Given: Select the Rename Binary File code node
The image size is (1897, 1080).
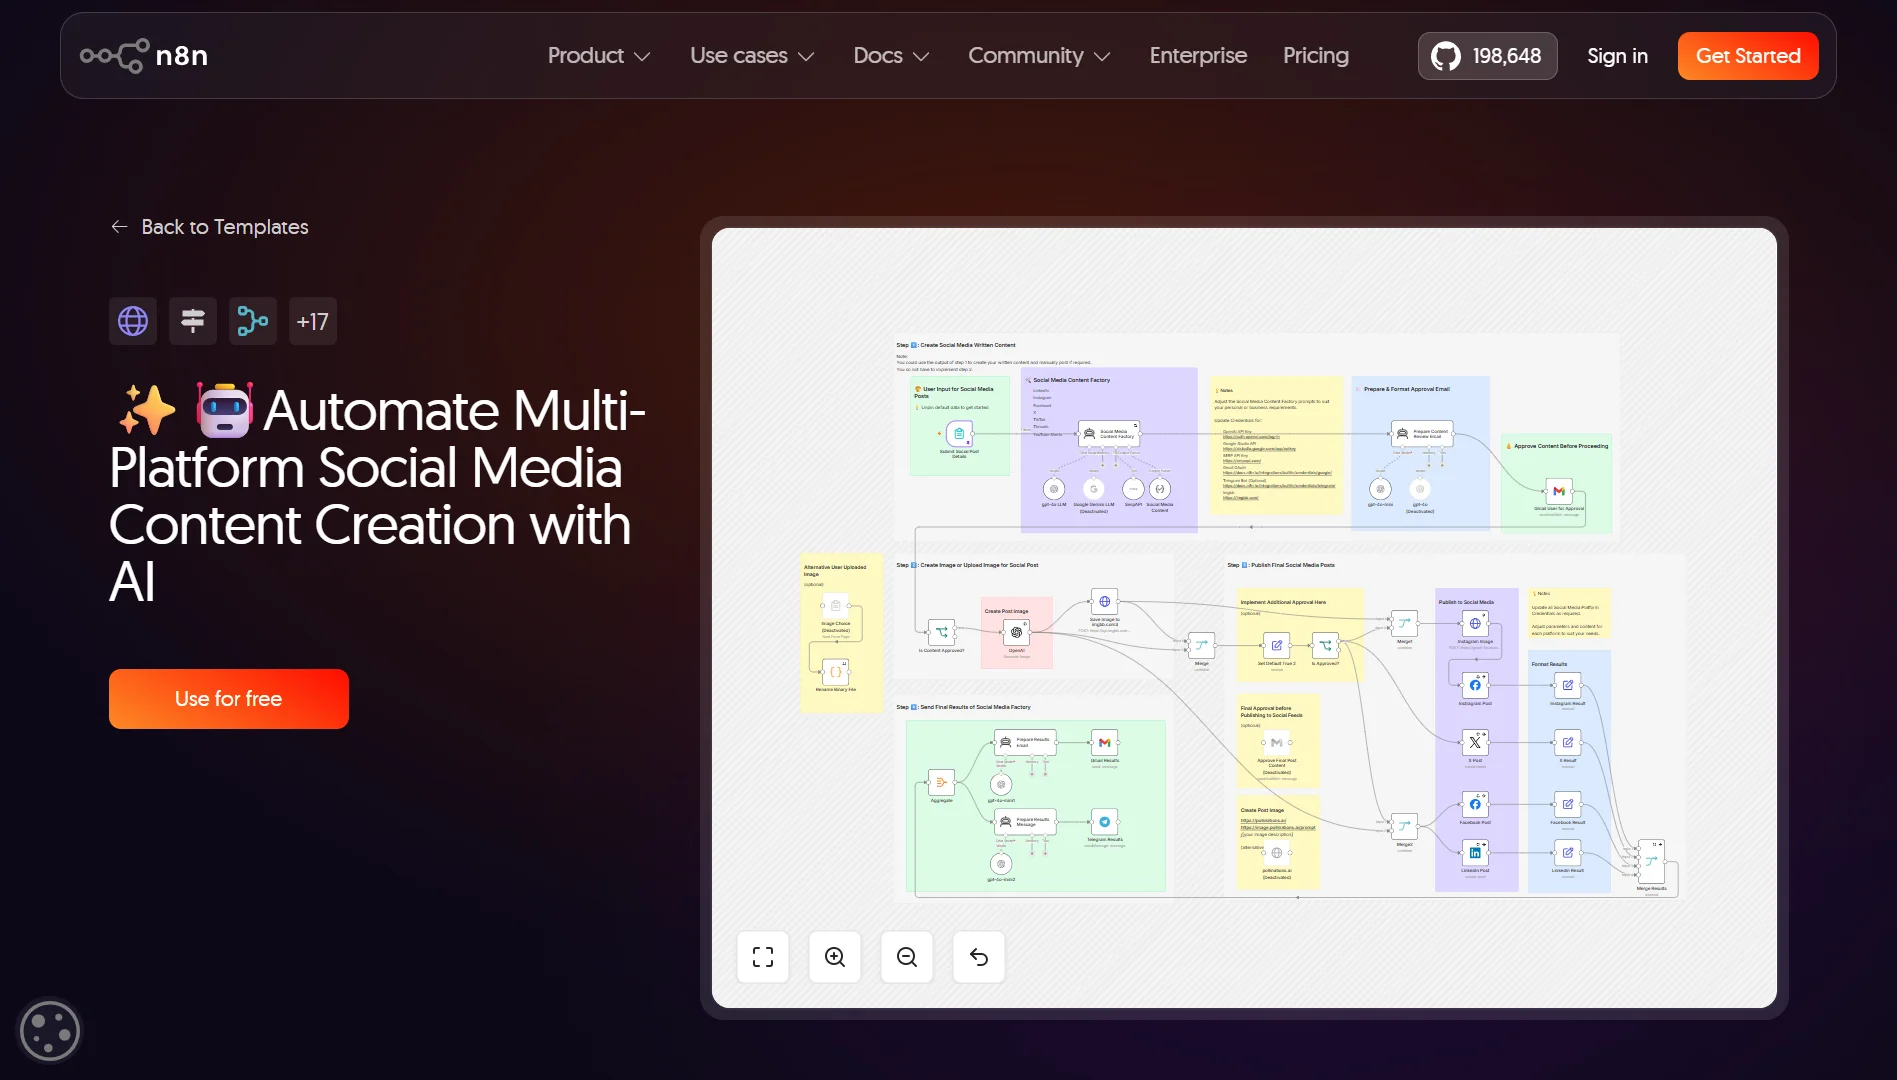Looking at the screenshot, I should (x=835, y=672).
